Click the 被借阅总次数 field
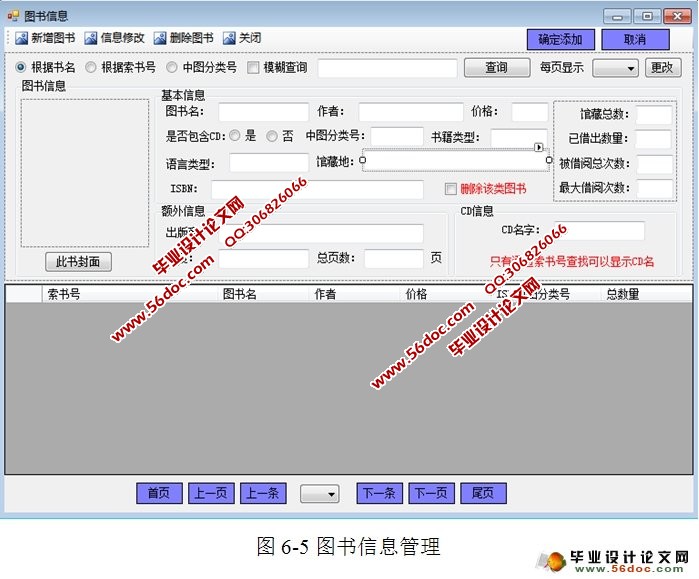The width and height of the screenshot is (699, 579). click(x=655, y=164)
